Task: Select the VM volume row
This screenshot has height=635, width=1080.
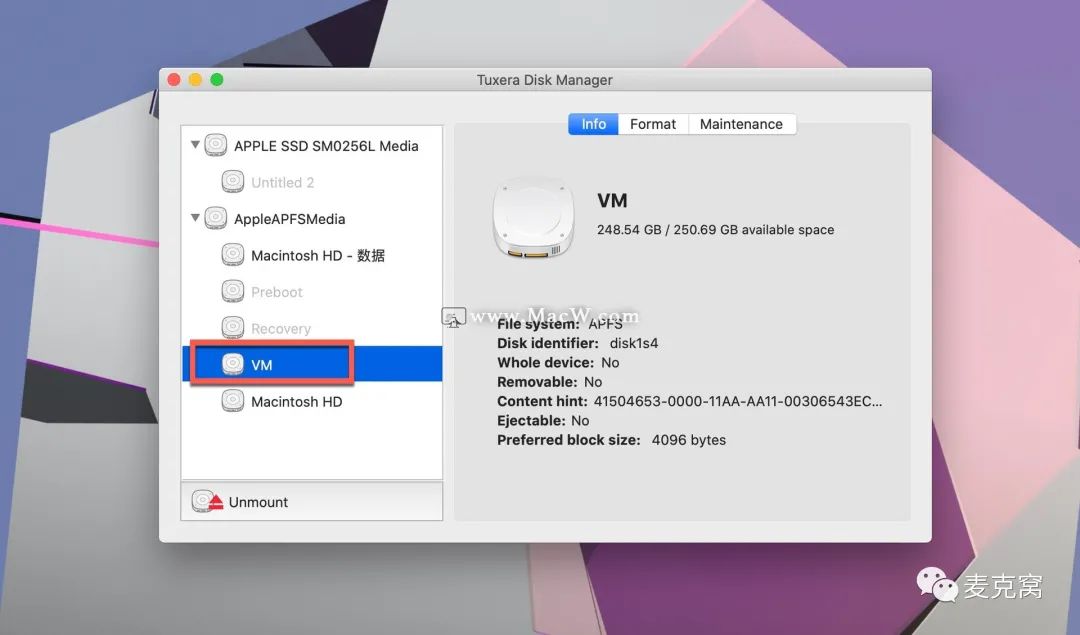Action: (312, 364)
